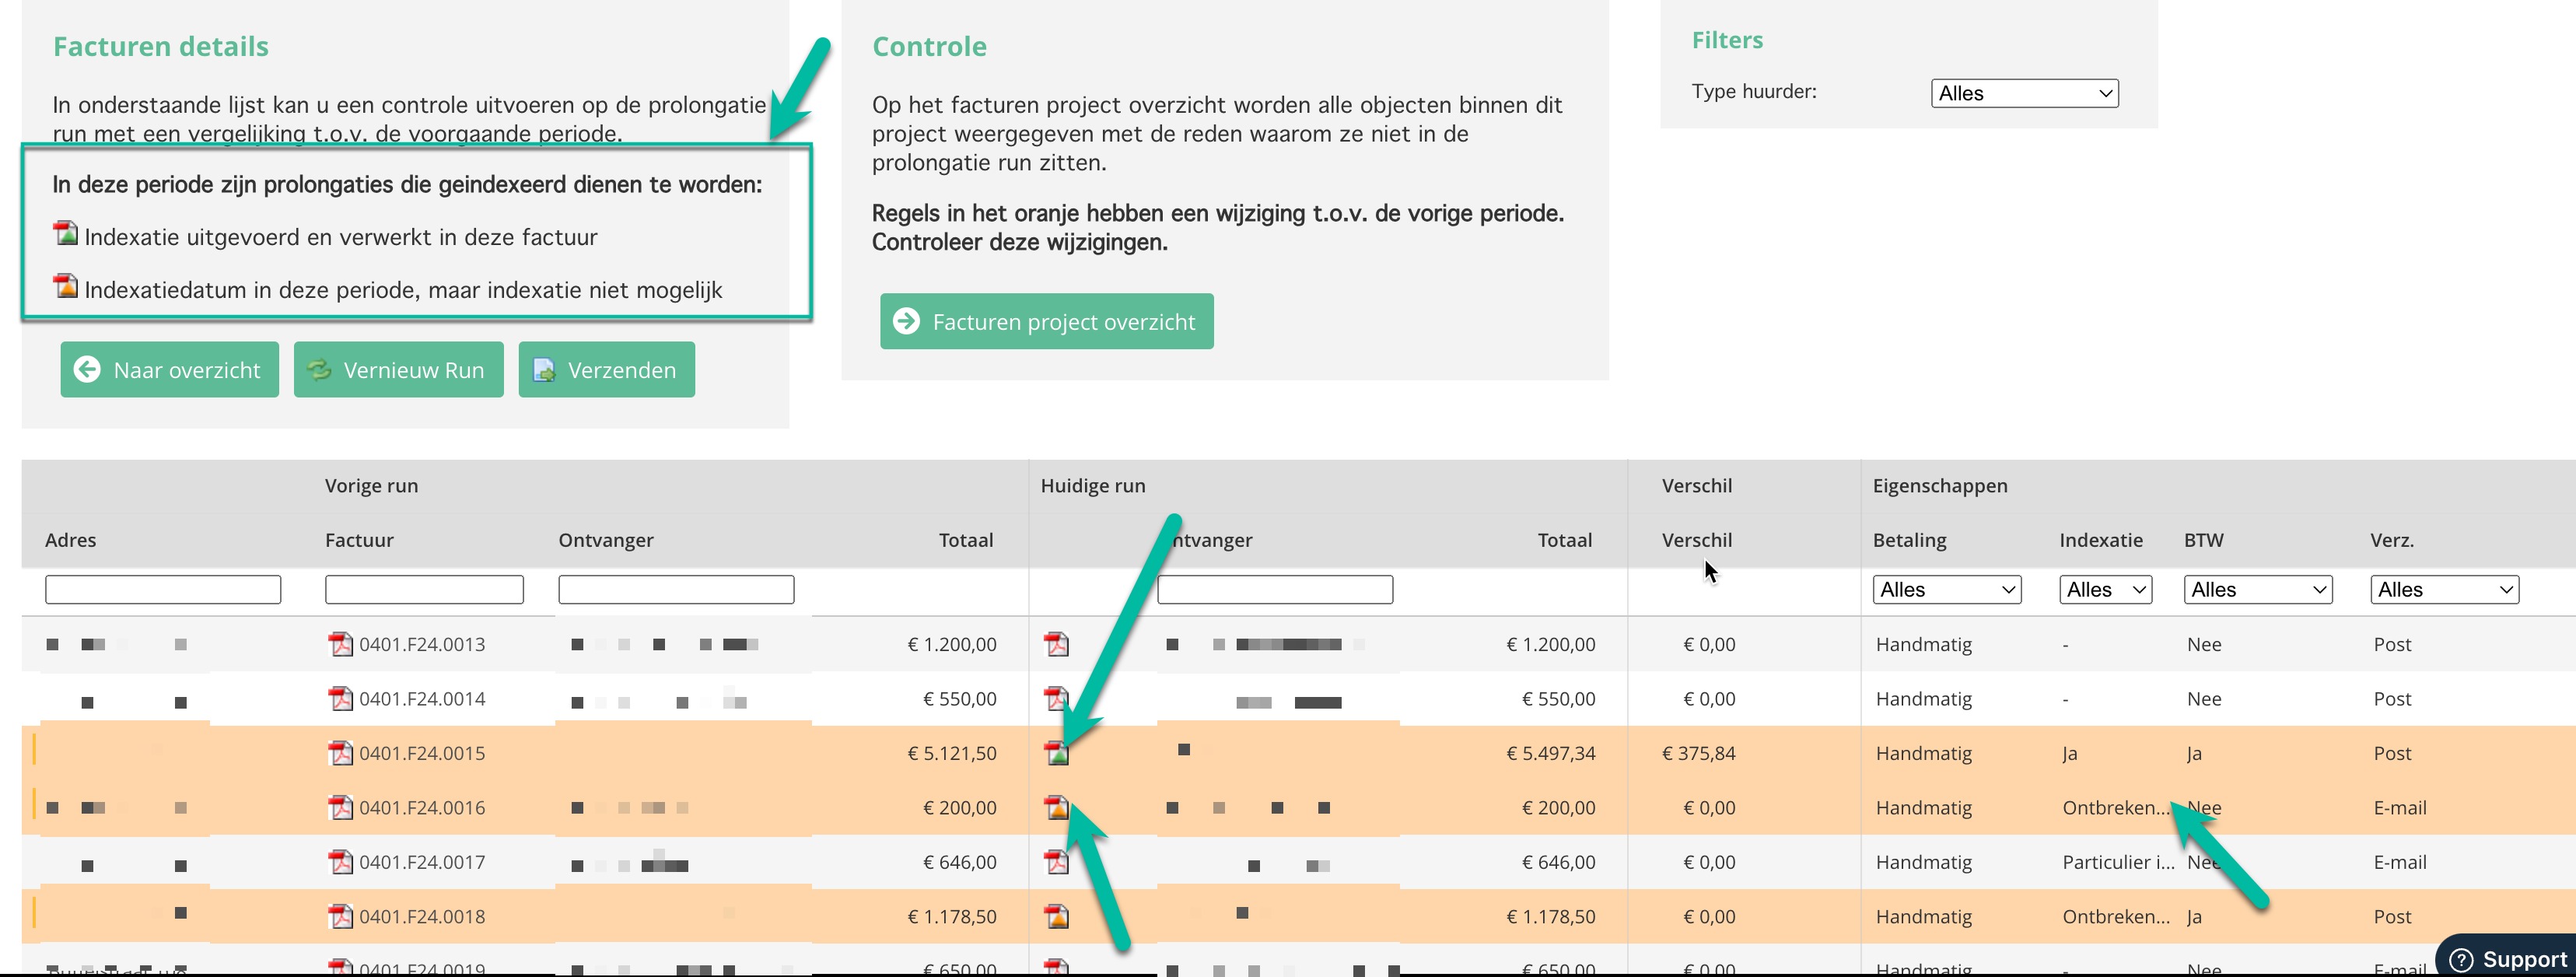Open previous run PDF for invoice 0401.F24.0017

coord(341,862)
